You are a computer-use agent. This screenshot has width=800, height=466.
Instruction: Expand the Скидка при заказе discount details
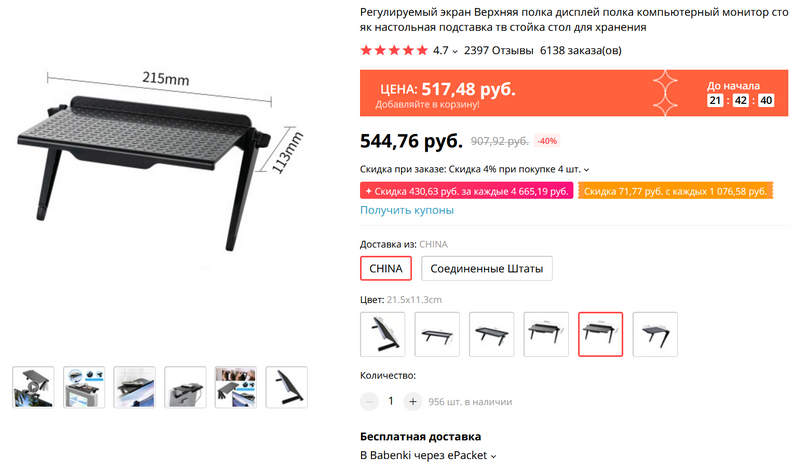click(x=586, y=169)
